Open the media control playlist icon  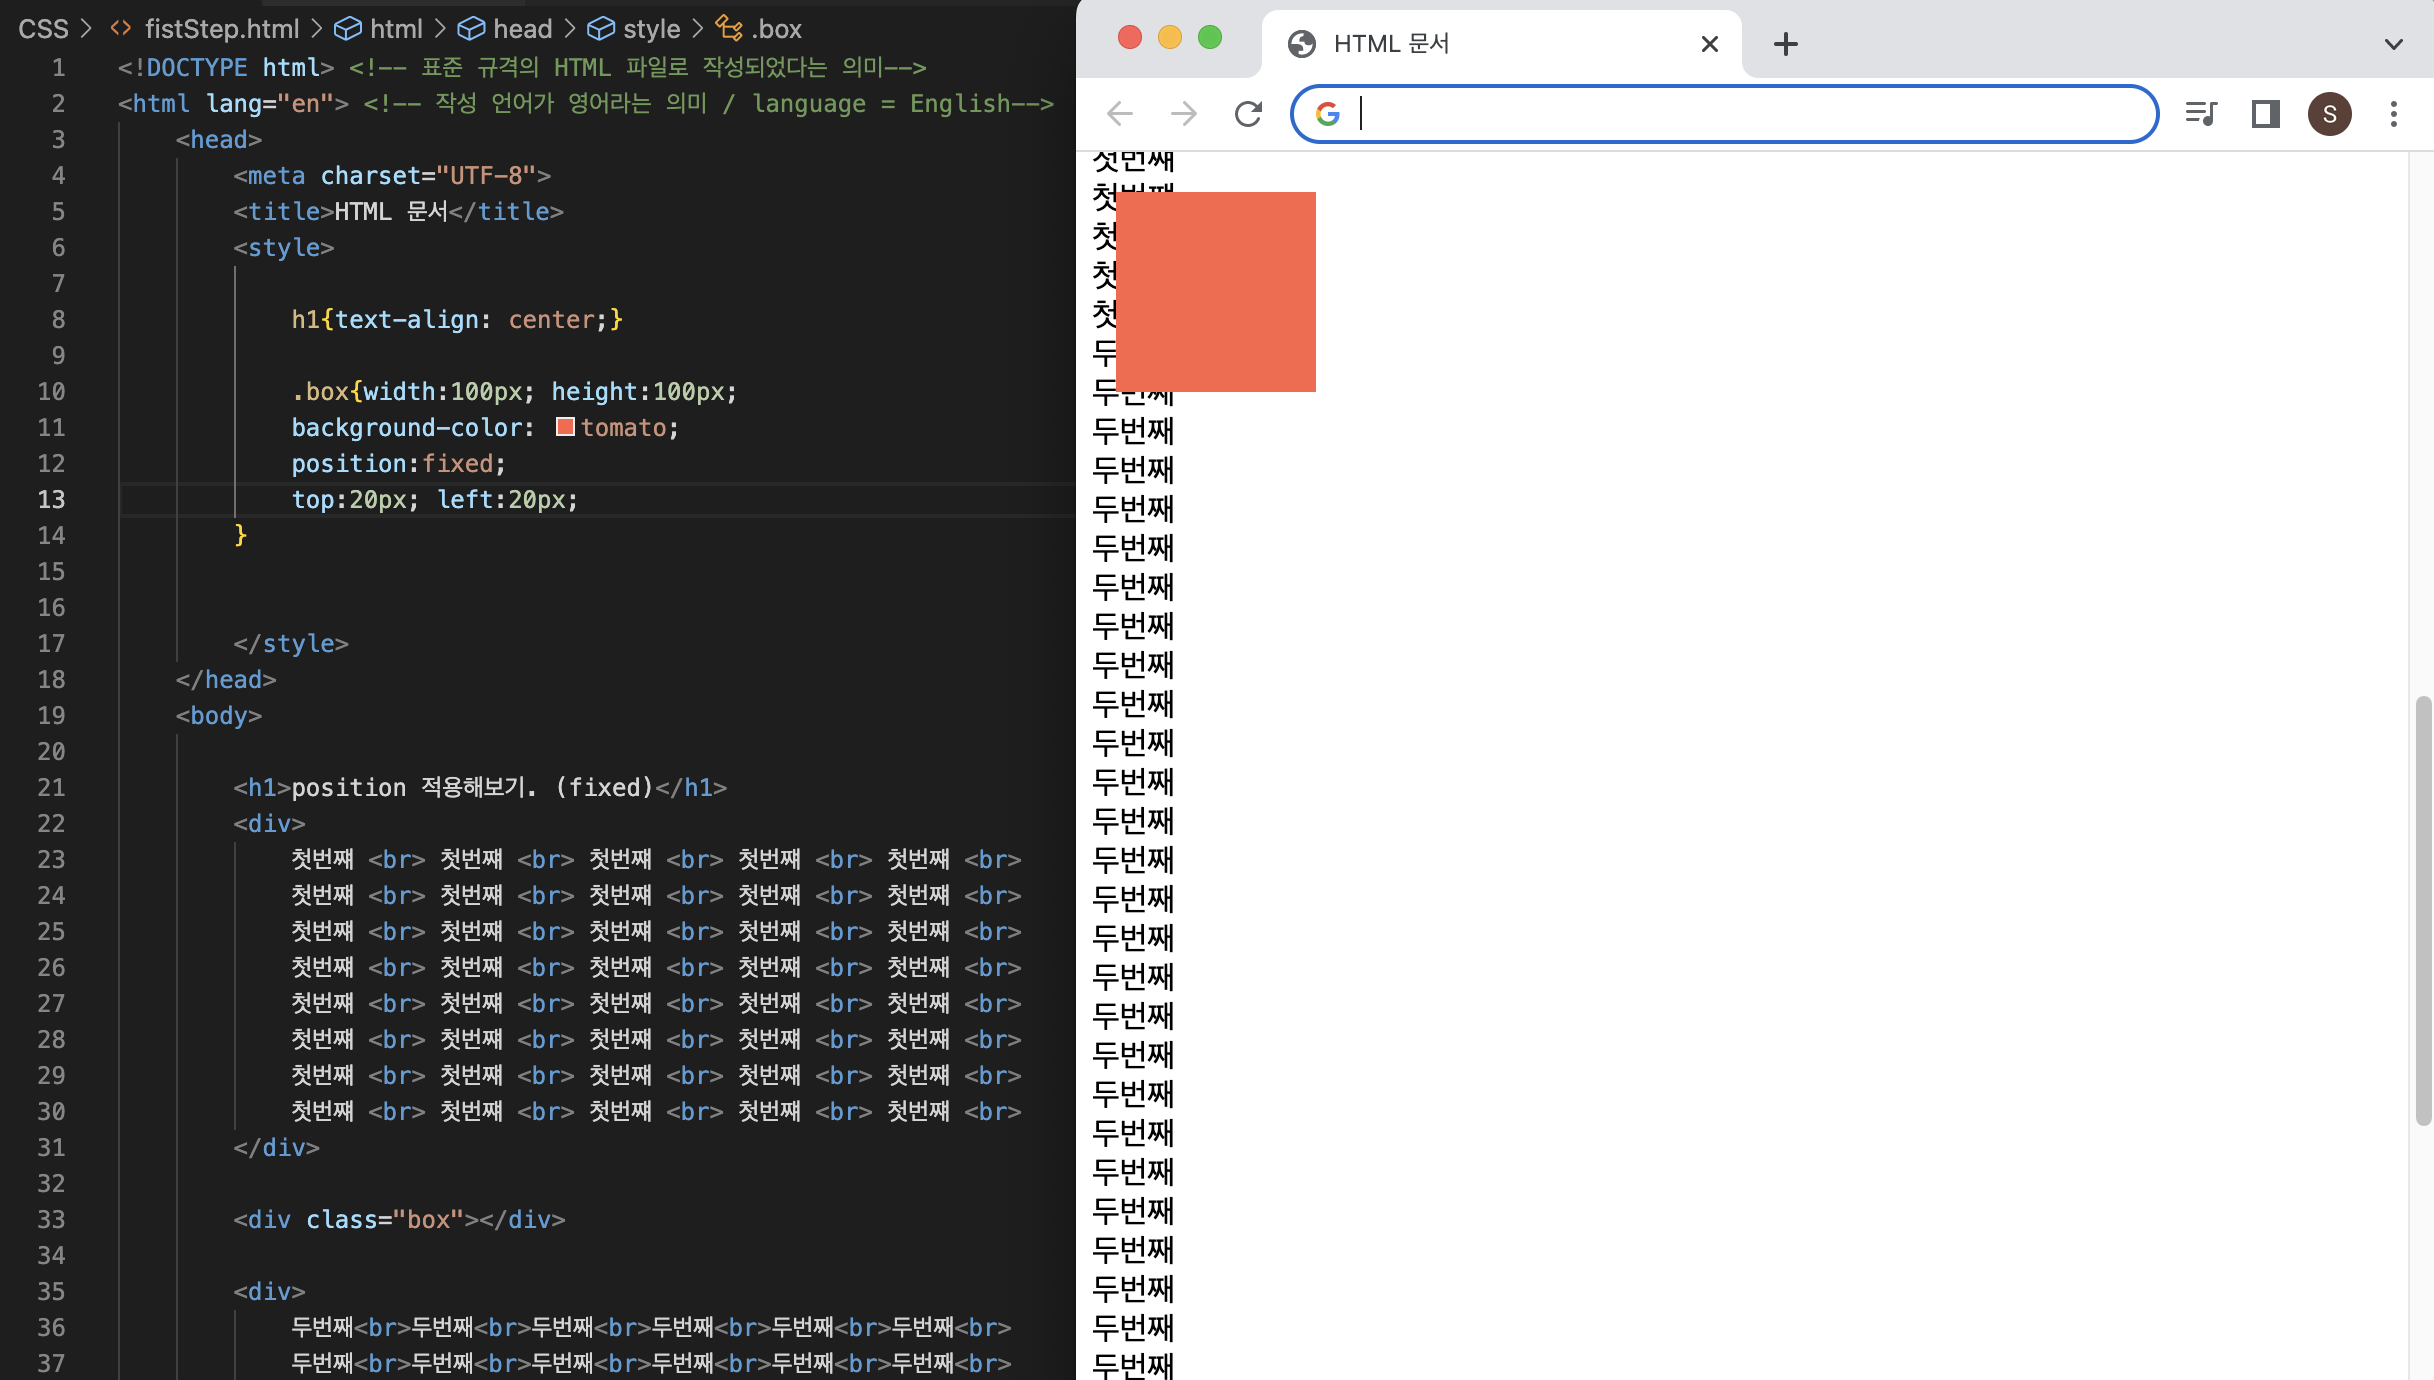click(x=2201, y=114)
